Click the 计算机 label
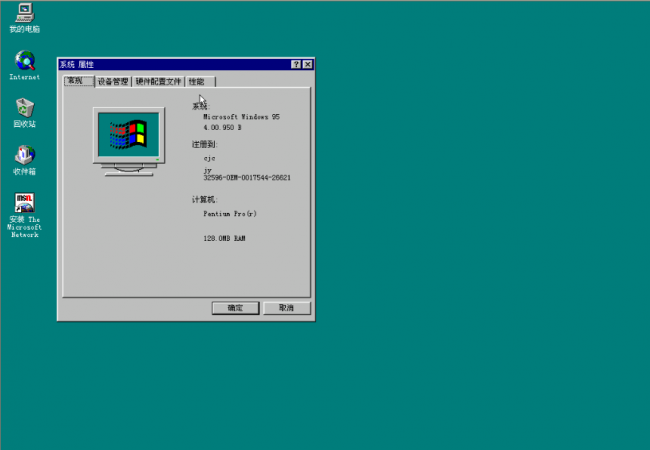This screenshot has width=650, height=450. [x=204, y=200]
